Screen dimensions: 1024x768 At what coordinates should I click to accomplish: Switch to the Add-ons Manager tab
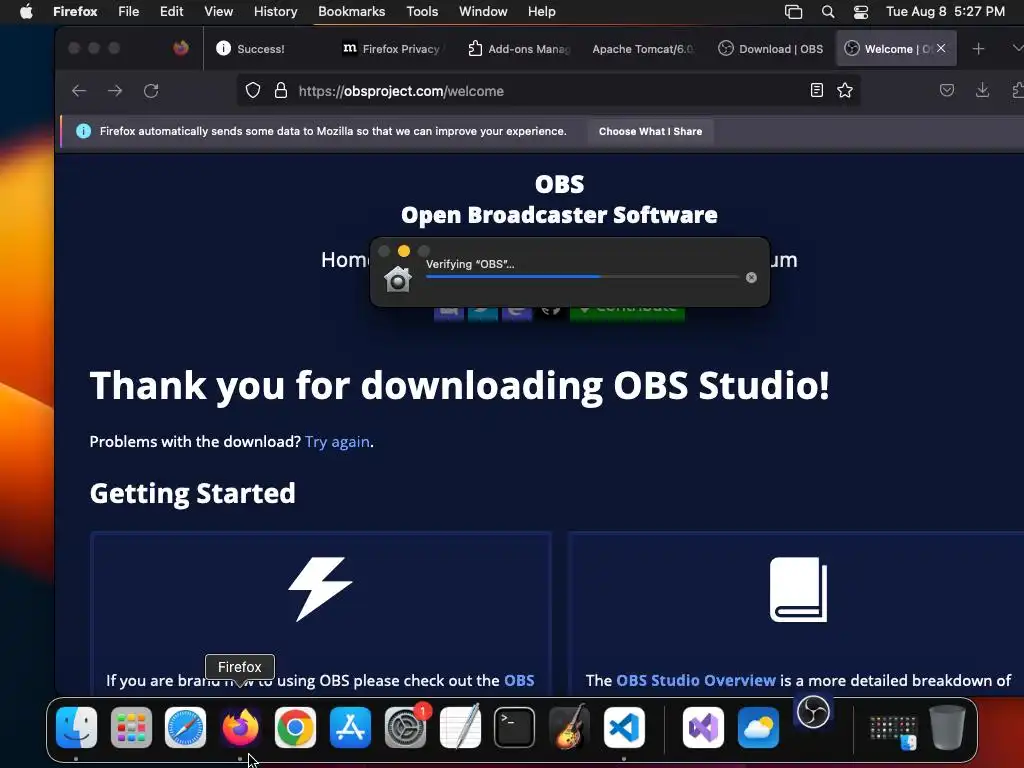520,48
